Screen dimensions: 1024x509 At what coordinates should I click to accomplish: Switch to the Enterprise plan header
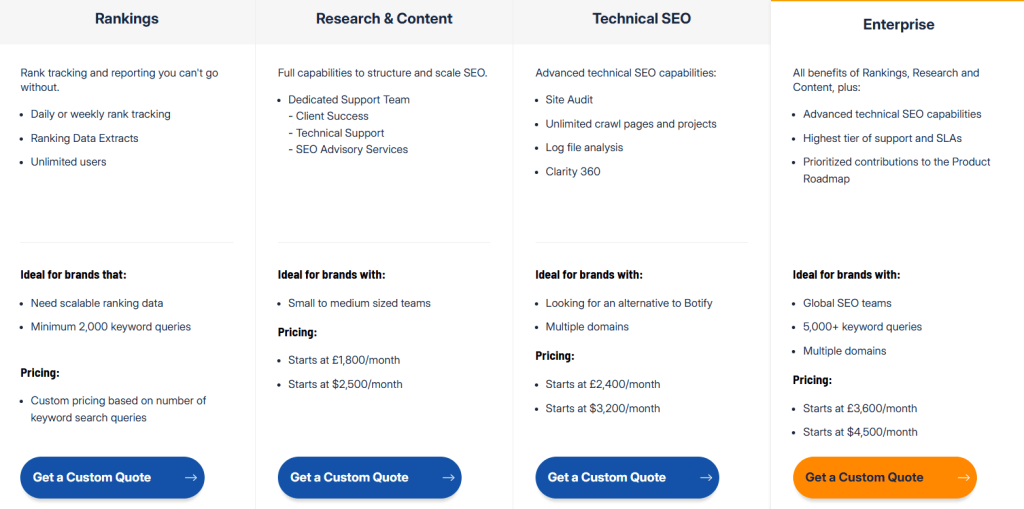pyautogui.click(x=897, y=24)
